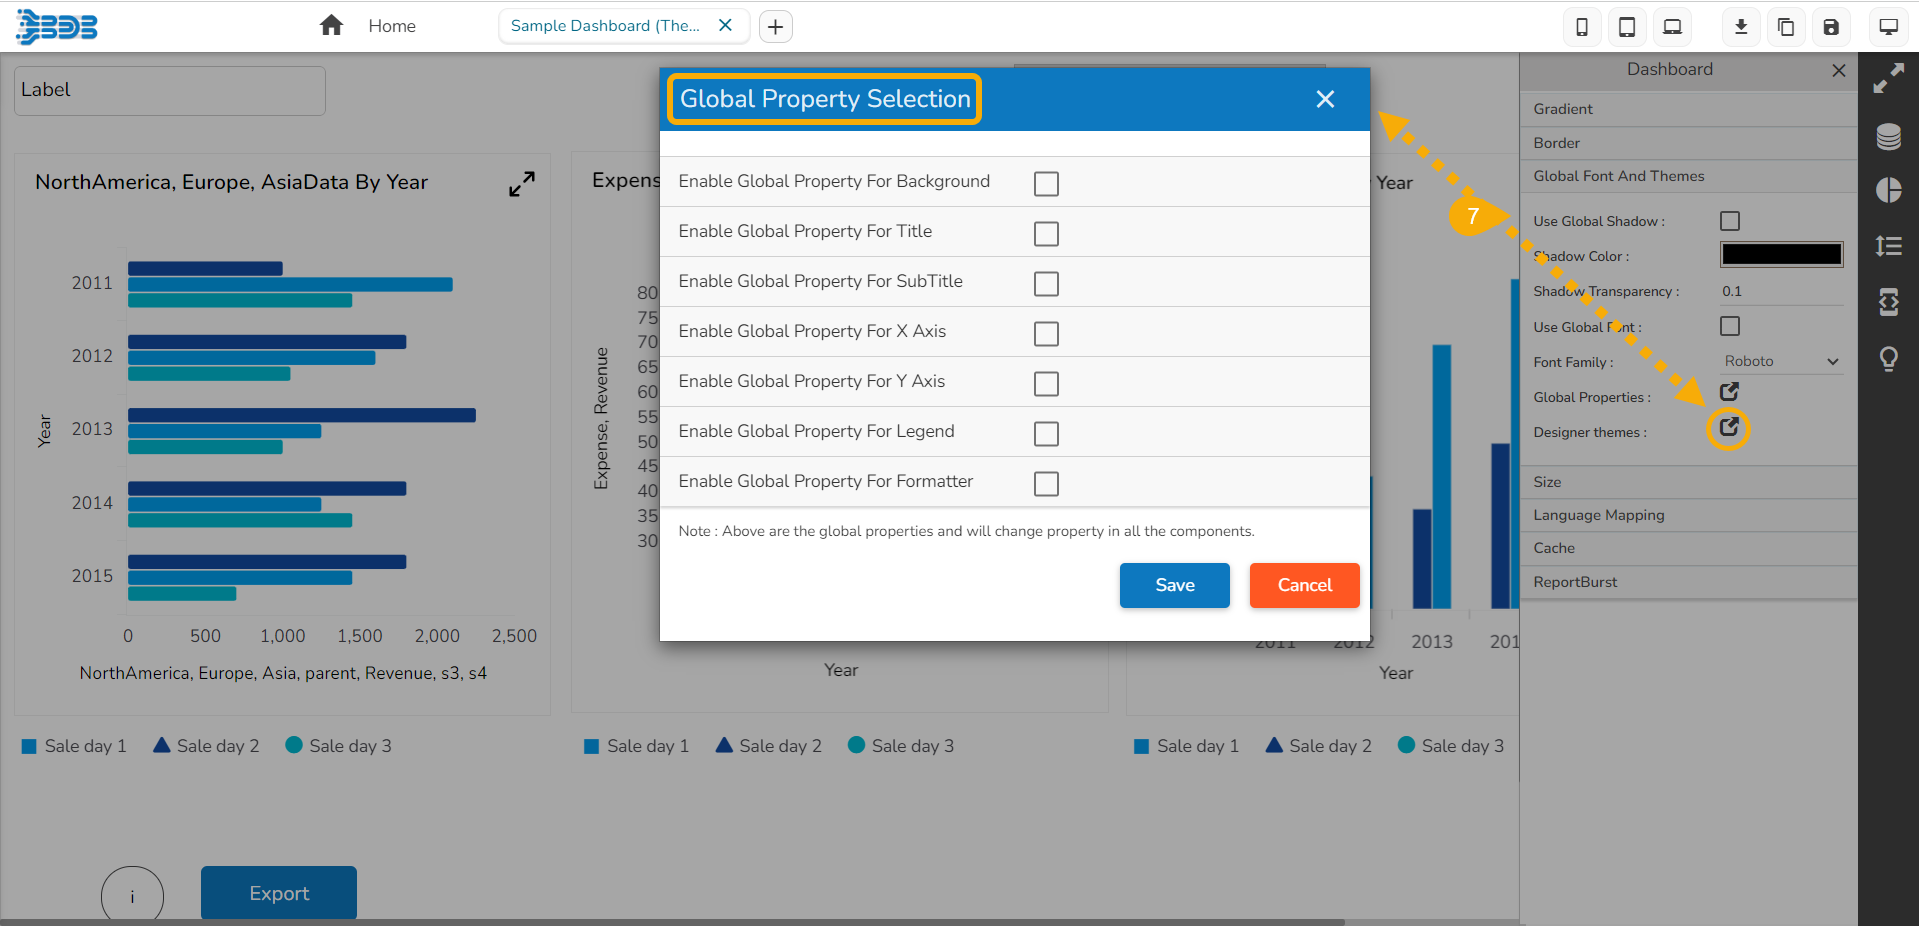Viewport: 1919px width, 926px height.
Task: Expand the ReportBurst section
Action: coord(1688,582)
